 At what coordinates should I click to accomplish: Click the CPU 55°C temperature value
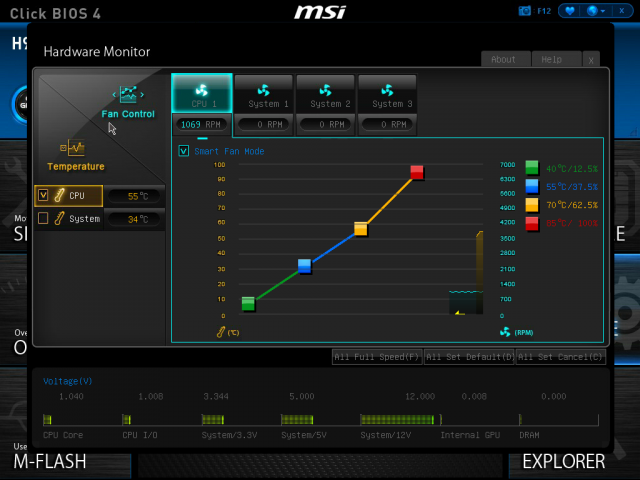click(135, 196)
